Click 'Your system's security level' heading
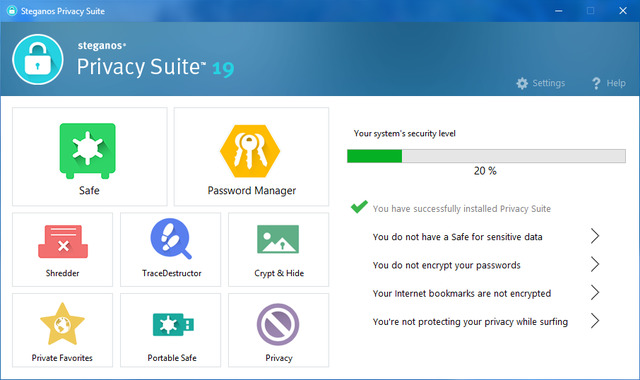 [x=404, y=133]
